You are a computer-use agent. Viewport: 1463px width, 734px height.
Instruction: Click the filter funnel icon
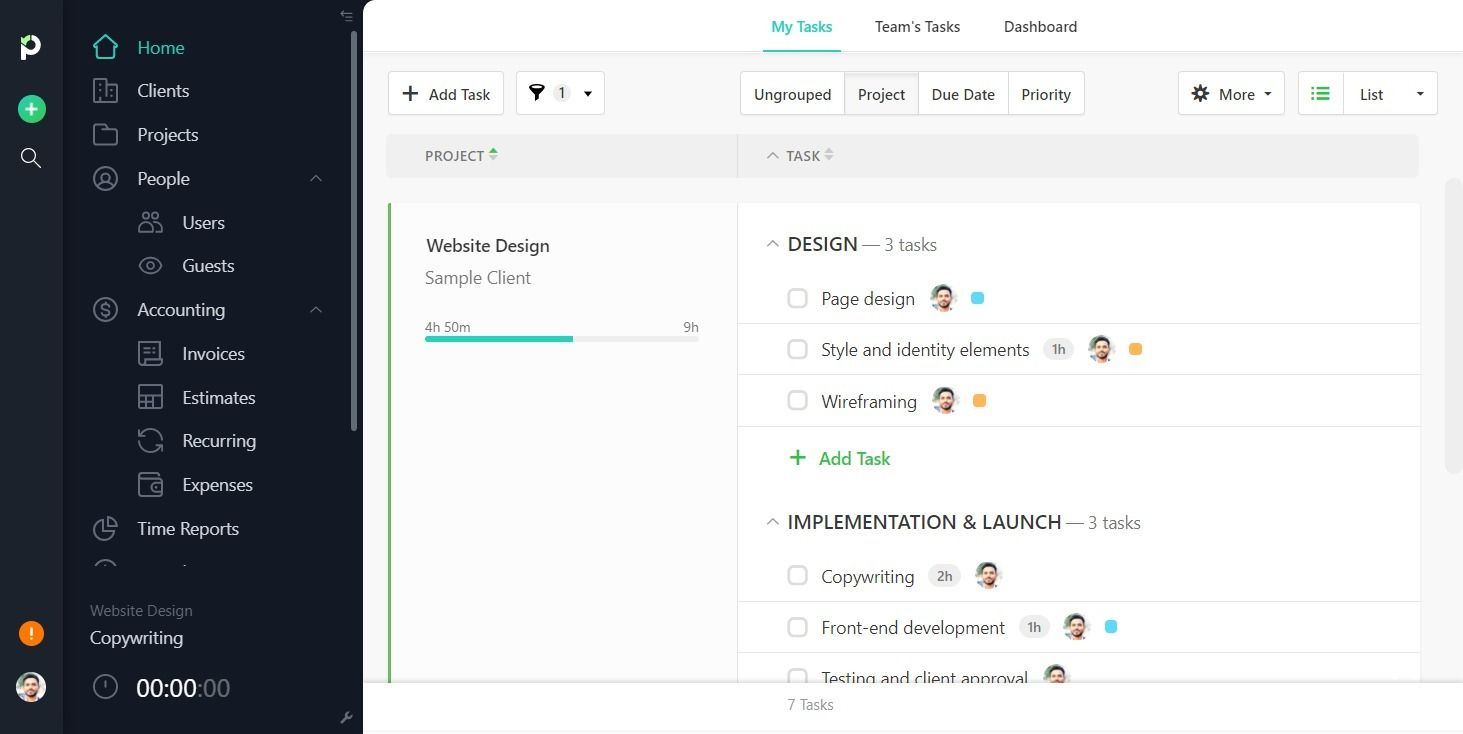pyautogui.click(x=537, y=93)
